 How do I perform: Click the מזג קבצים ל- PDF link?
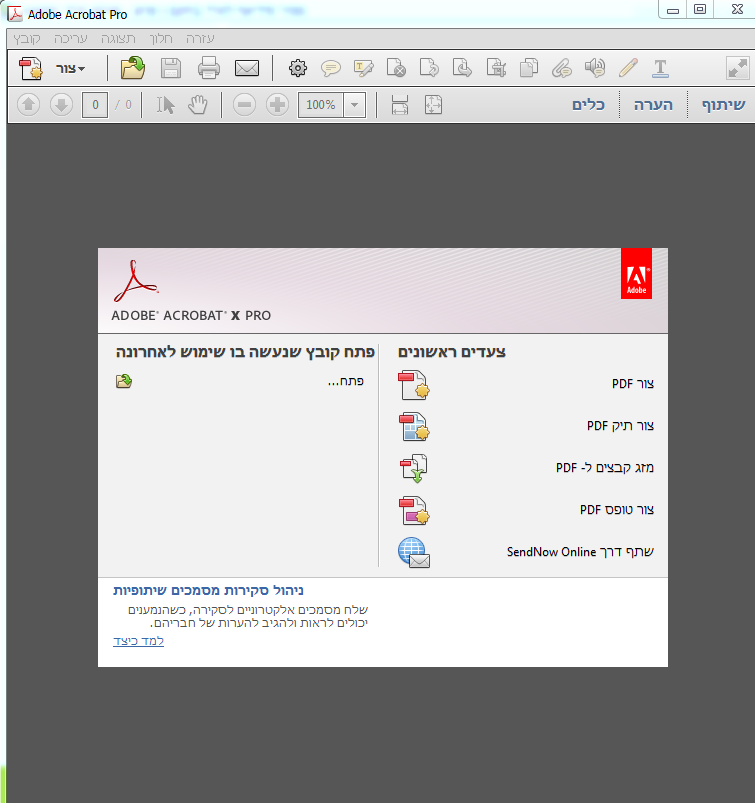605,468
